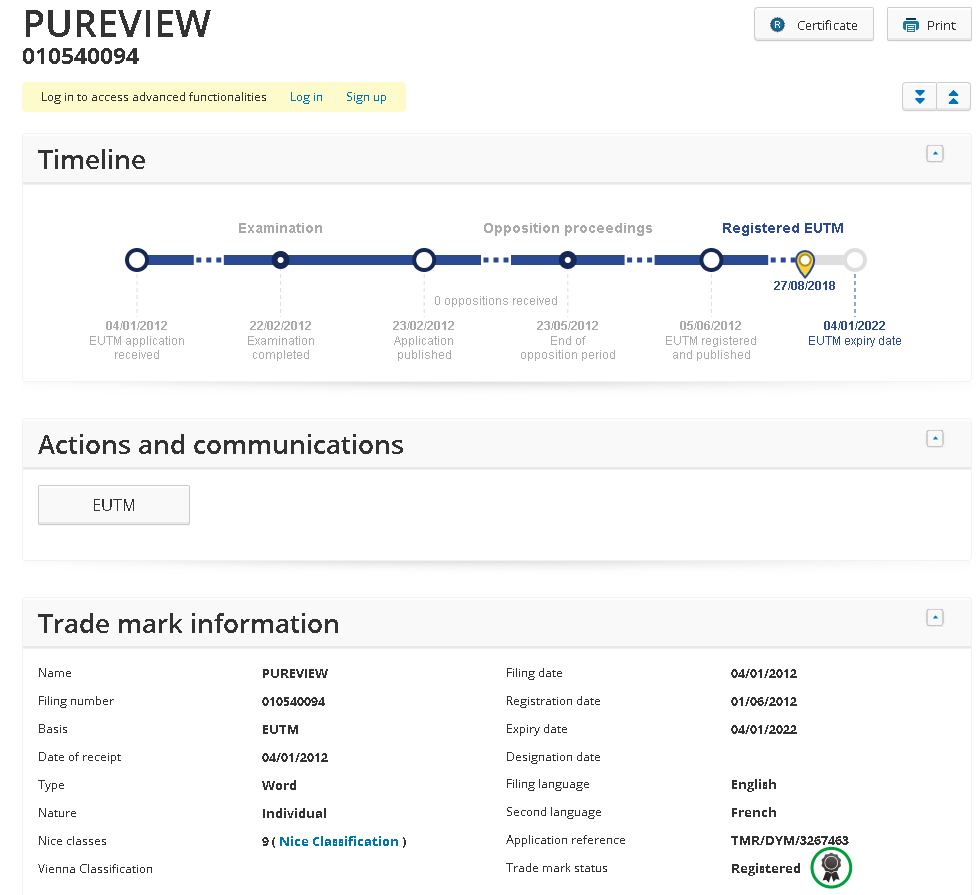The height and width of the screenshot is (895, 980).
Task: Select the Application published timeline node
Action: coord(424,260)
